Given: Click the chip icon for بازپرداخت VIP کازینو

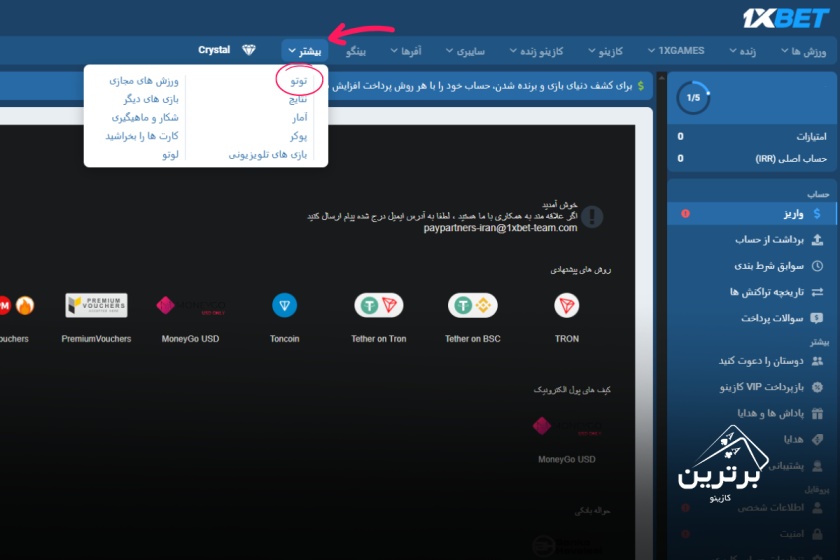Looking at the screenshot, I should (817, 387).
